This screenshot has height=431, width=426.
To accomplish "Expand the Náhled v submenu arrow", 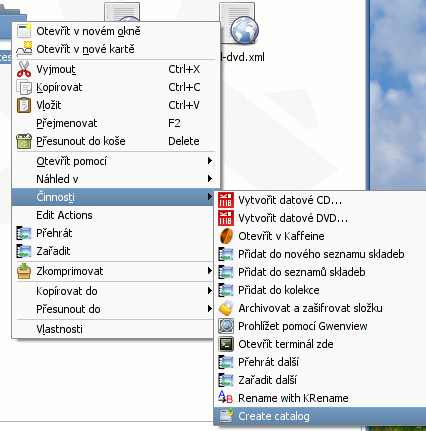I will pyautogui.click(x=210, y=179).
